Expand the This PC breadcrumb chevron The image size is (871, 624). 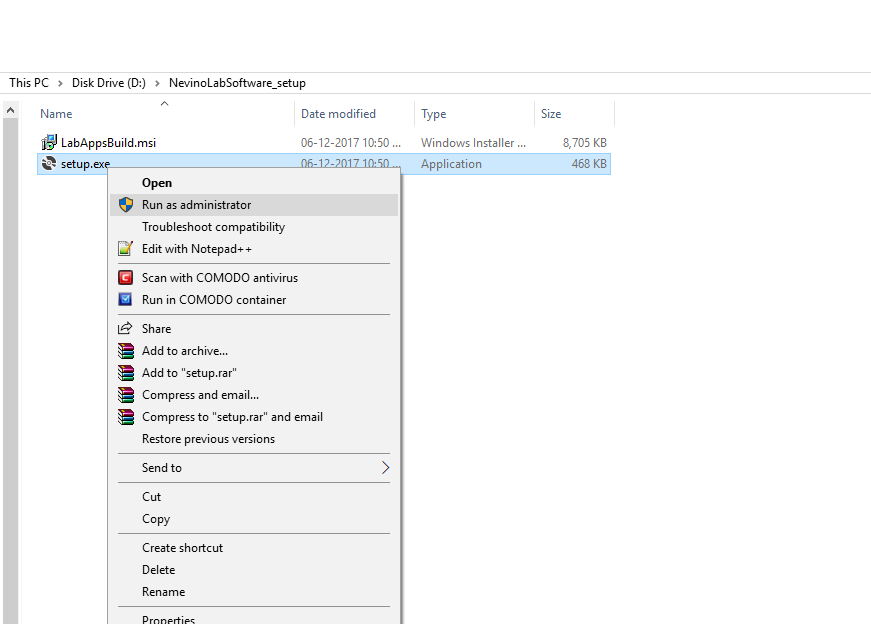(x=60, y=83)
